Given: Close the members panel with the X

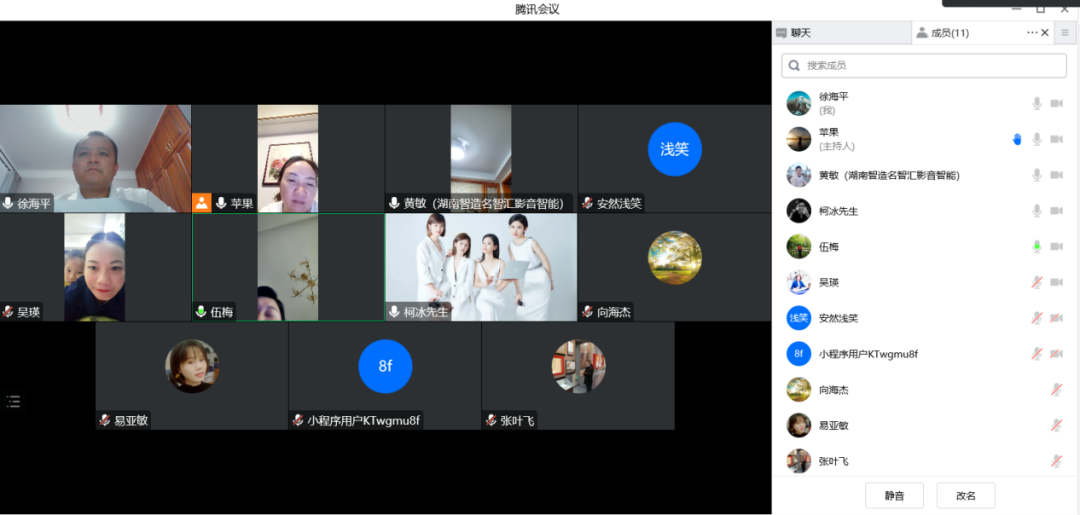Looking at the screenshot, I should 1045,32.
